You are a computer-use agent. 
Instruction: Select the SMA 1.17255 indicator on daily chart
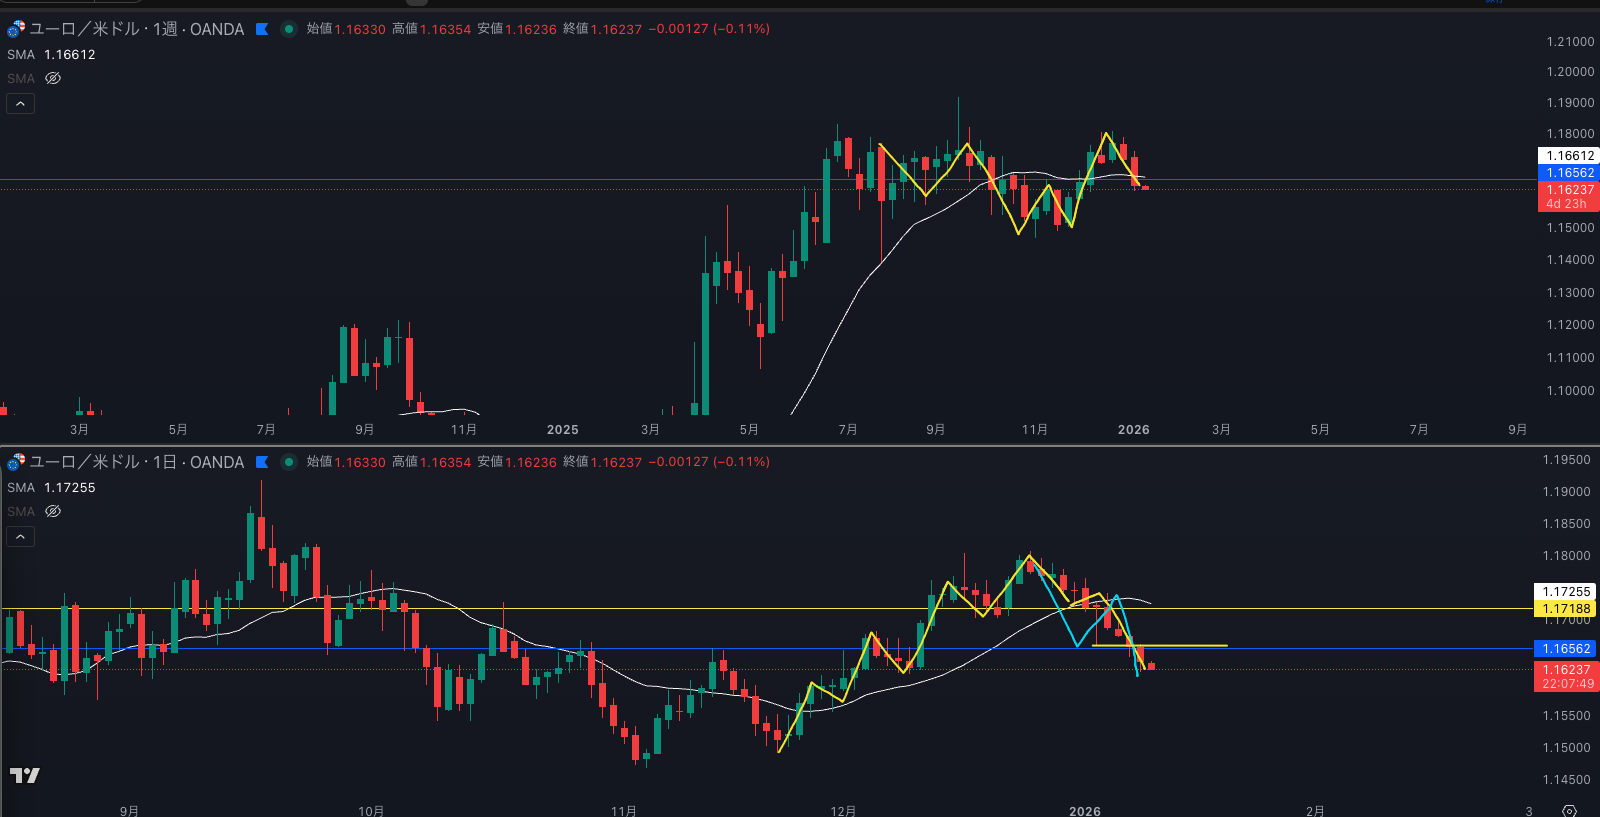51,488
